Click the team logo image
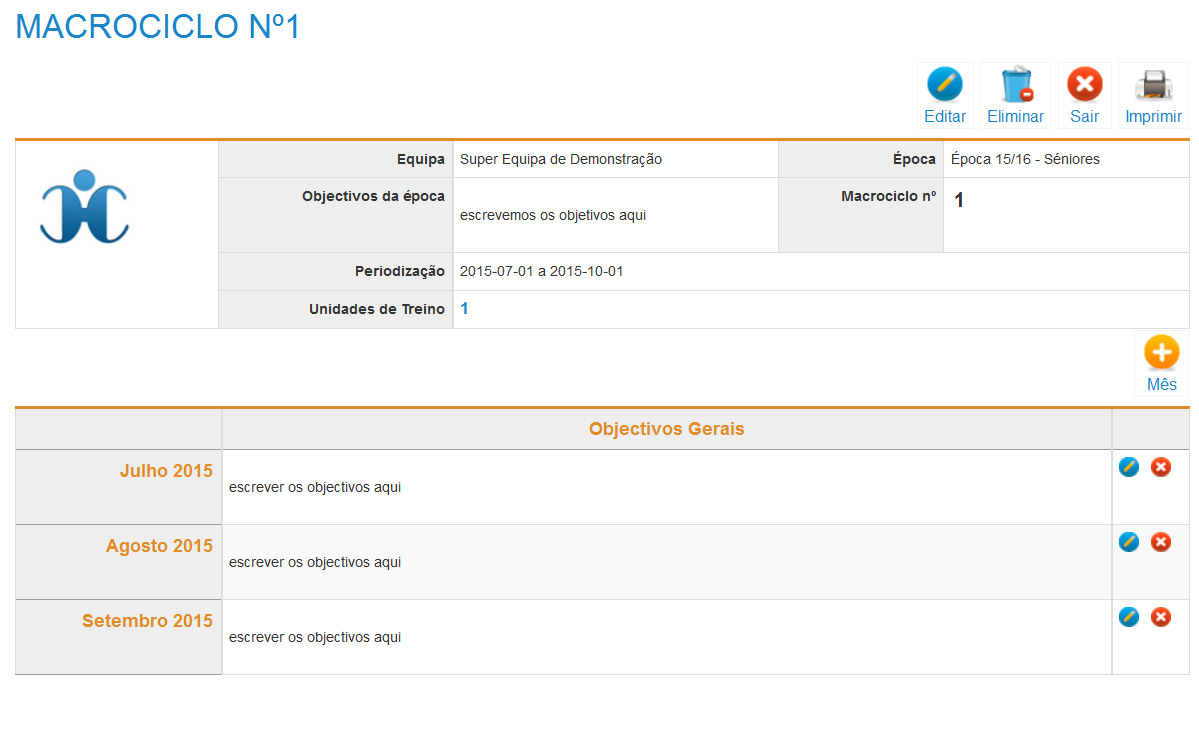Image resolution: width=1199 pixels, height=739 pixels. 84,207
